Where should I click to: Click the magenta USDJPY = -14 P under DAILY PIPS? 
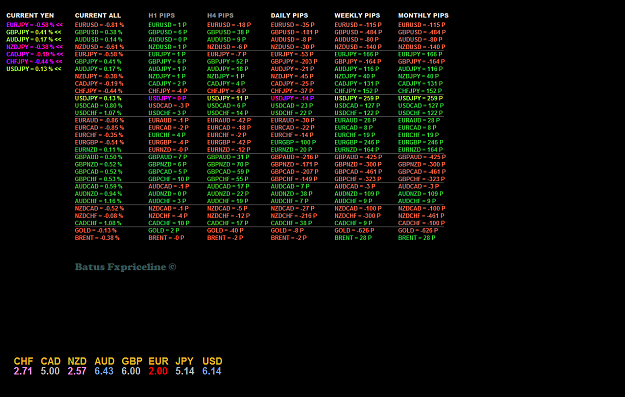click(x=292, y=98)
